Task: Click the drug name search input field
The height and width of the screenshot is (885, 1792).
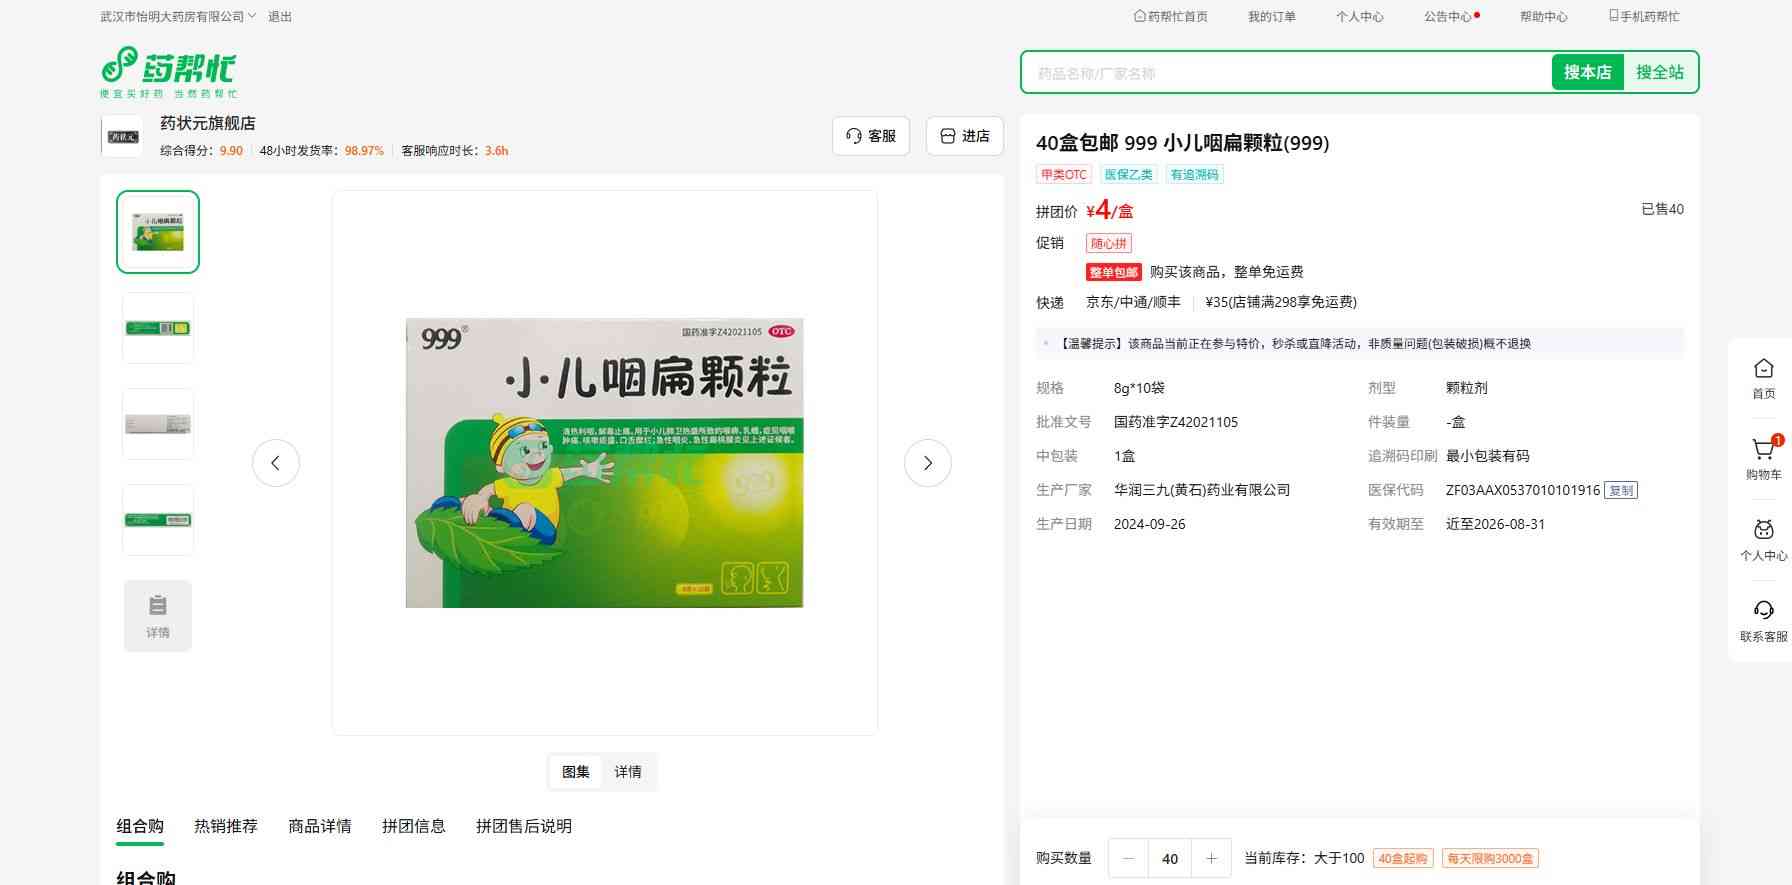Action: pyautogui.click(x=1285, y=73)
